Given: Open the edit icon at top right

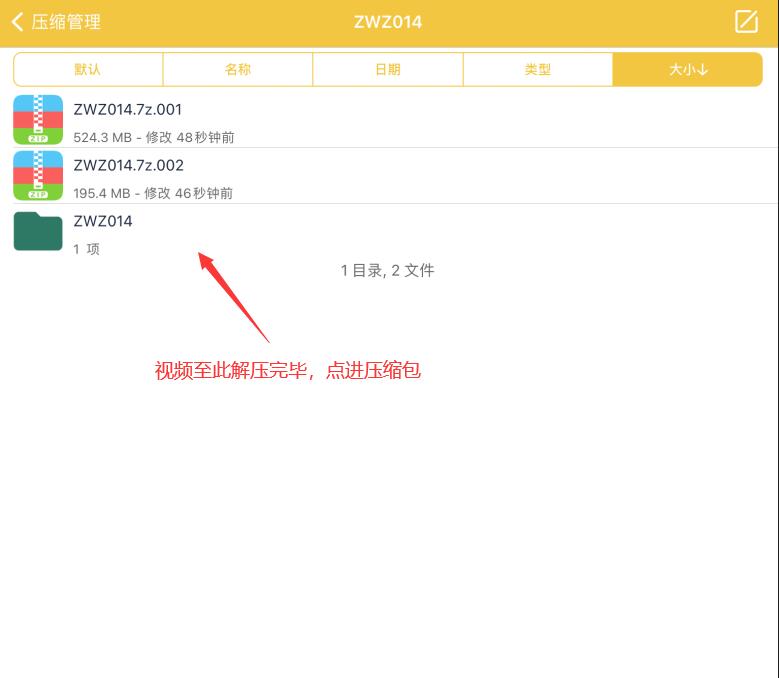Looking at the screenshot, I should click(x=746, y=22).
